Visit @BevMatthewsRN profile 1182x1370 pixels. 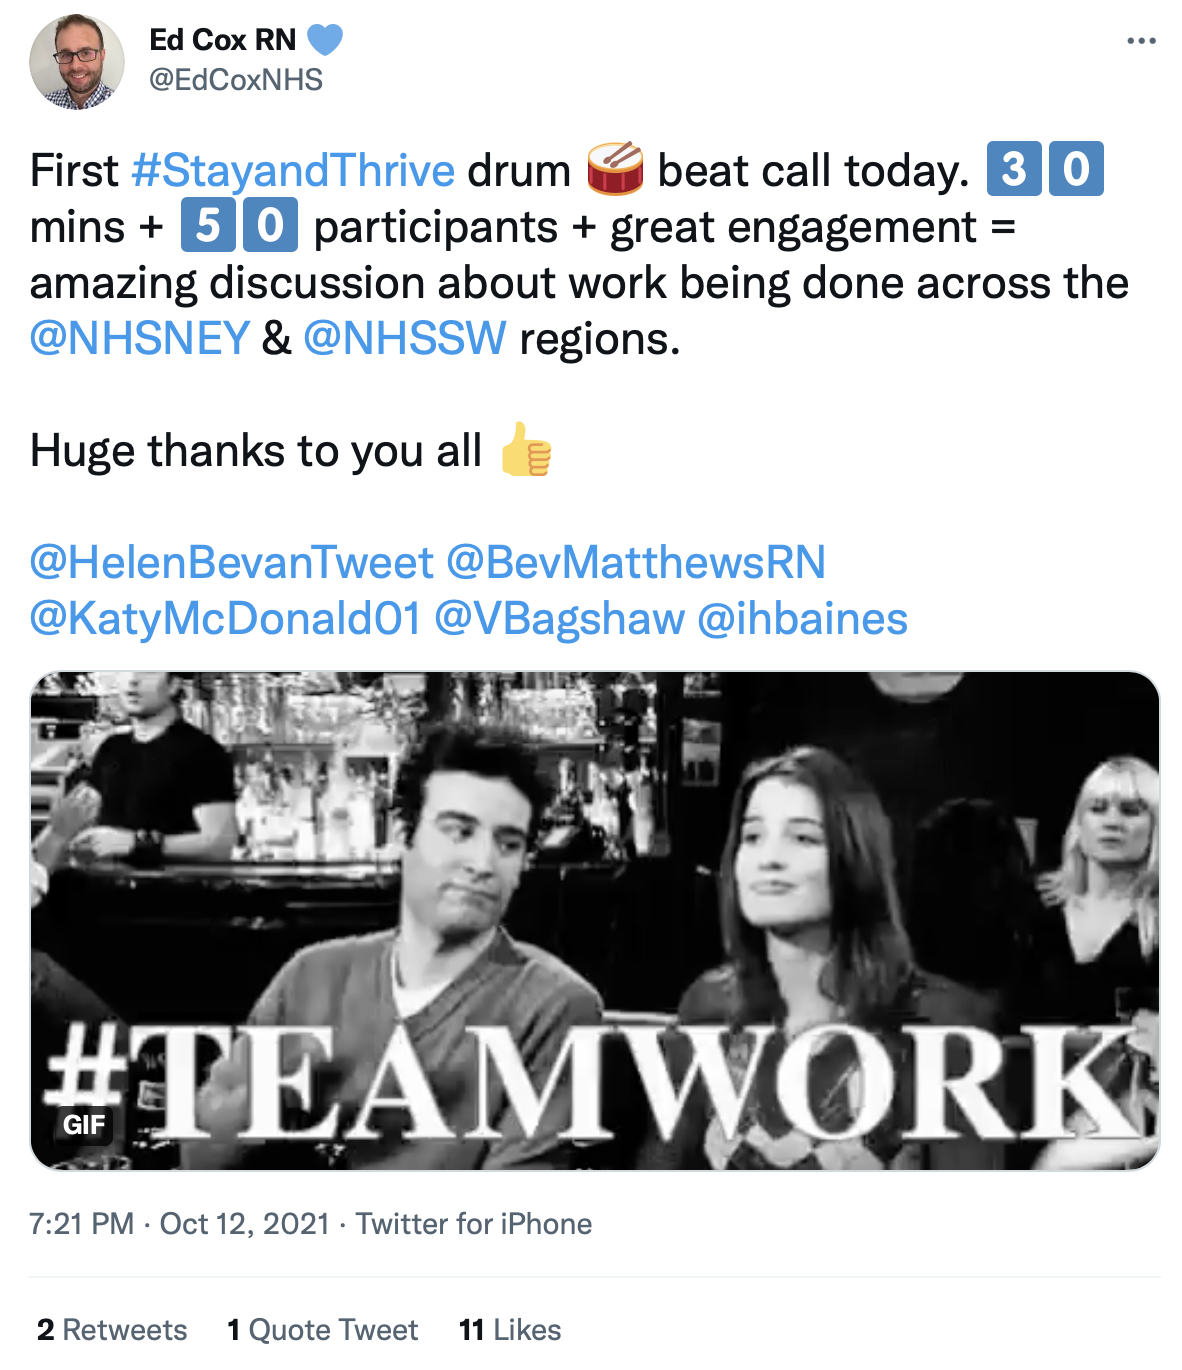[636, 562]
